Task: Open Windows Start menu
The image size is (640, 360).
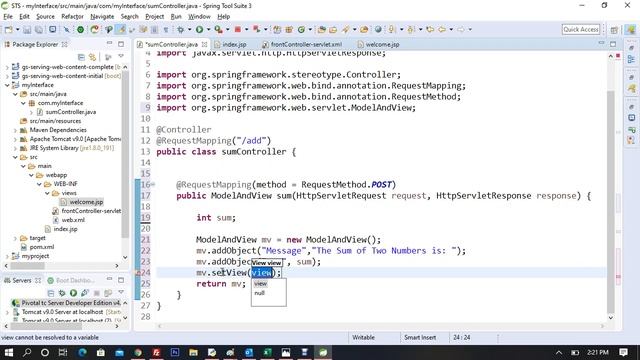Action: coord(8,352)
